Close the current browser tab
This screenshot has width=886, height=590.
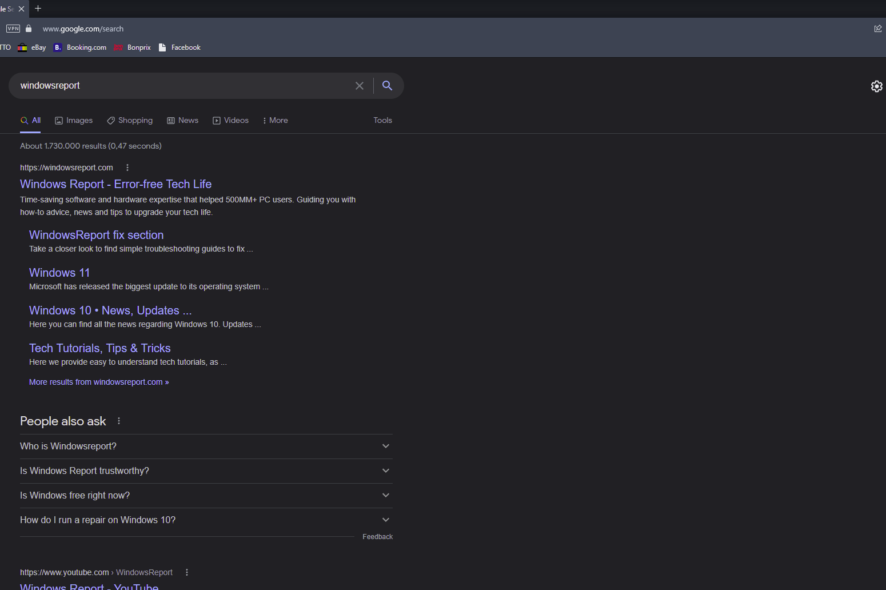click(21, 9)
